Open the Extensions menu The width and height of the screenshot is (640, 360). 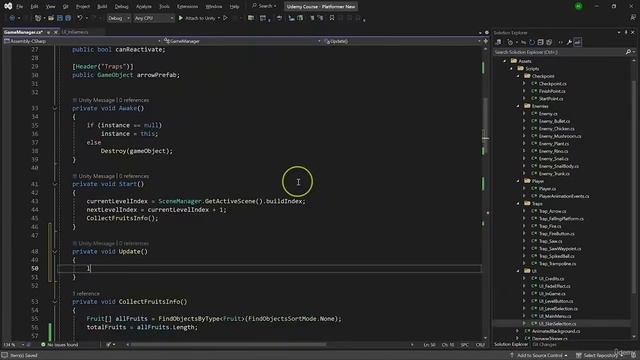187,7
